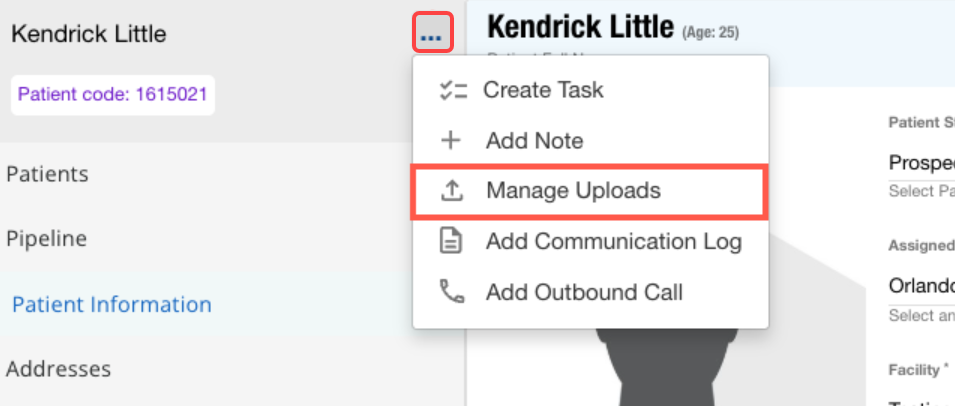Click the Patient code 1615021 badge

[x=112, y=96]
